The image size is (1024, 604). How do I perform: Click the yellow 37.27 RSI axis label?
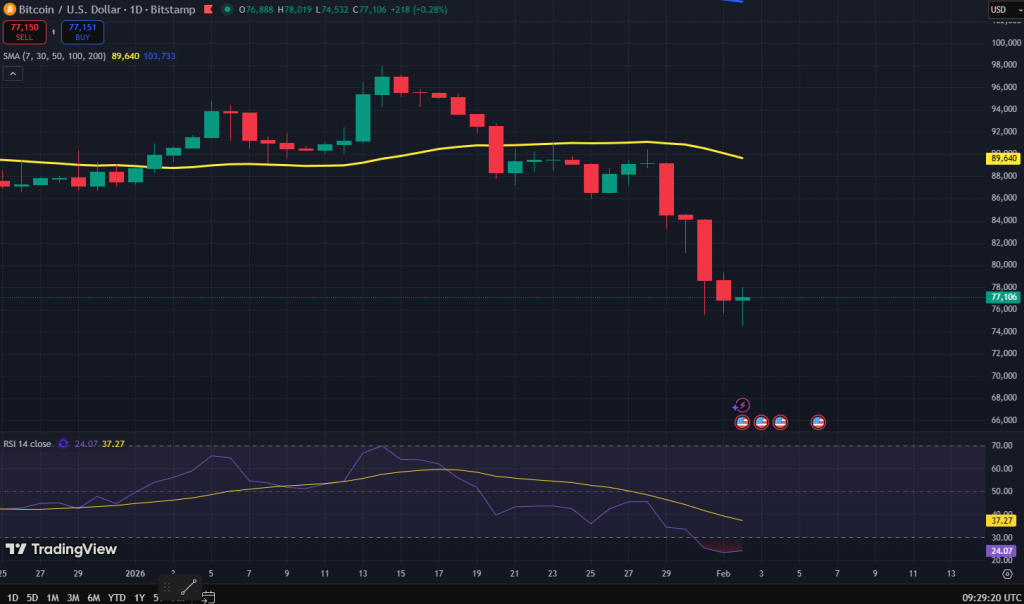tap(1000, 520)
